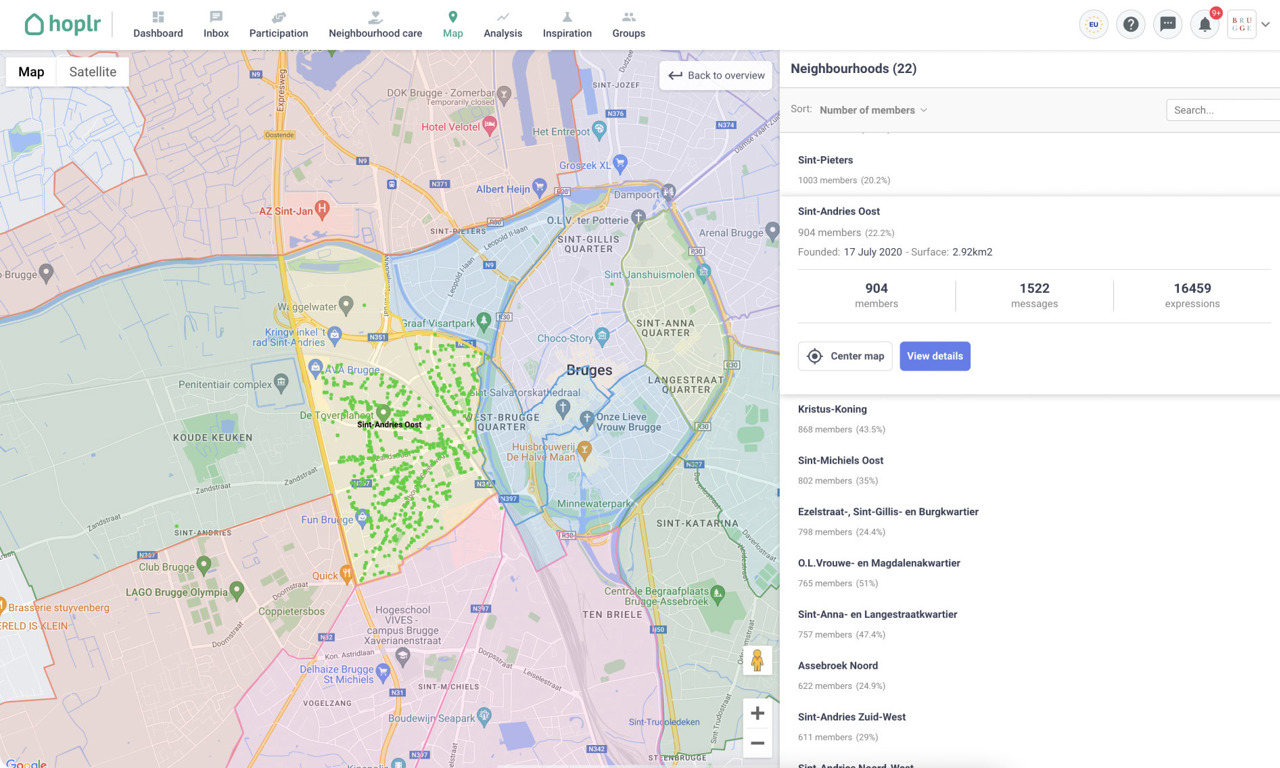
Task: Open Neighbourhood care
Action: tap(375, 25)
